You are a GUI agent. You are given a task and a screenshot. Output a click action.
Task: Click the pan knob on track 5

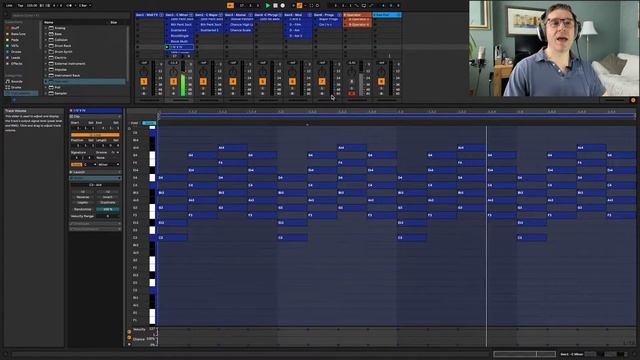click(x=262, y=72)
